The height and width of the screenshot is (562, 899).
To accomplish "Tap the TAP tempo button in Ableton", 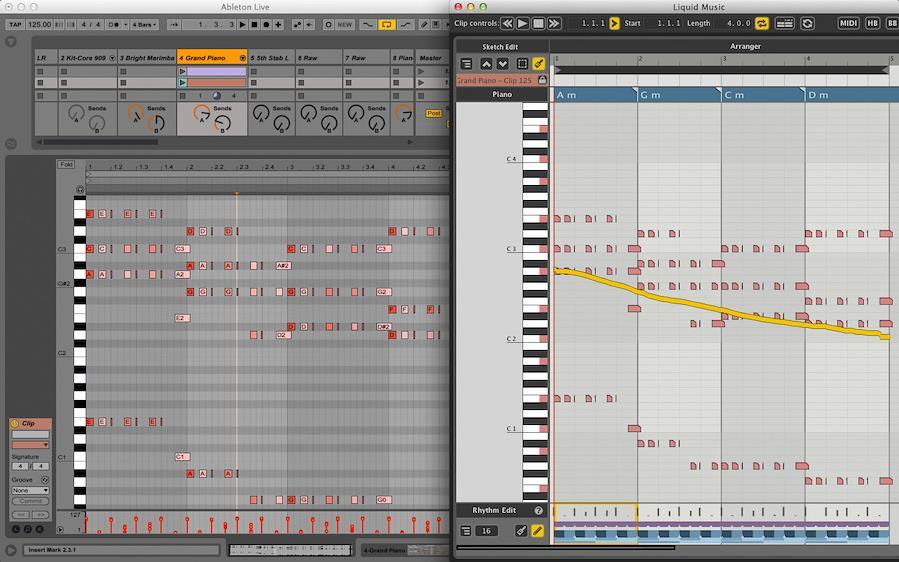I will (x=15, y=25).
